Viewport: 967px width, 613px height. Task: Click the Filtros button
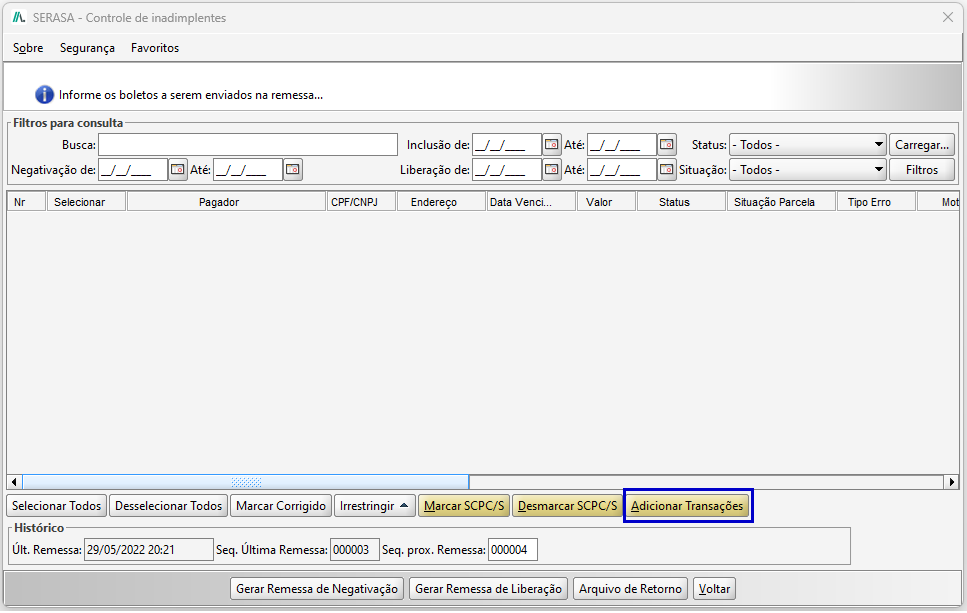[922, 170]
